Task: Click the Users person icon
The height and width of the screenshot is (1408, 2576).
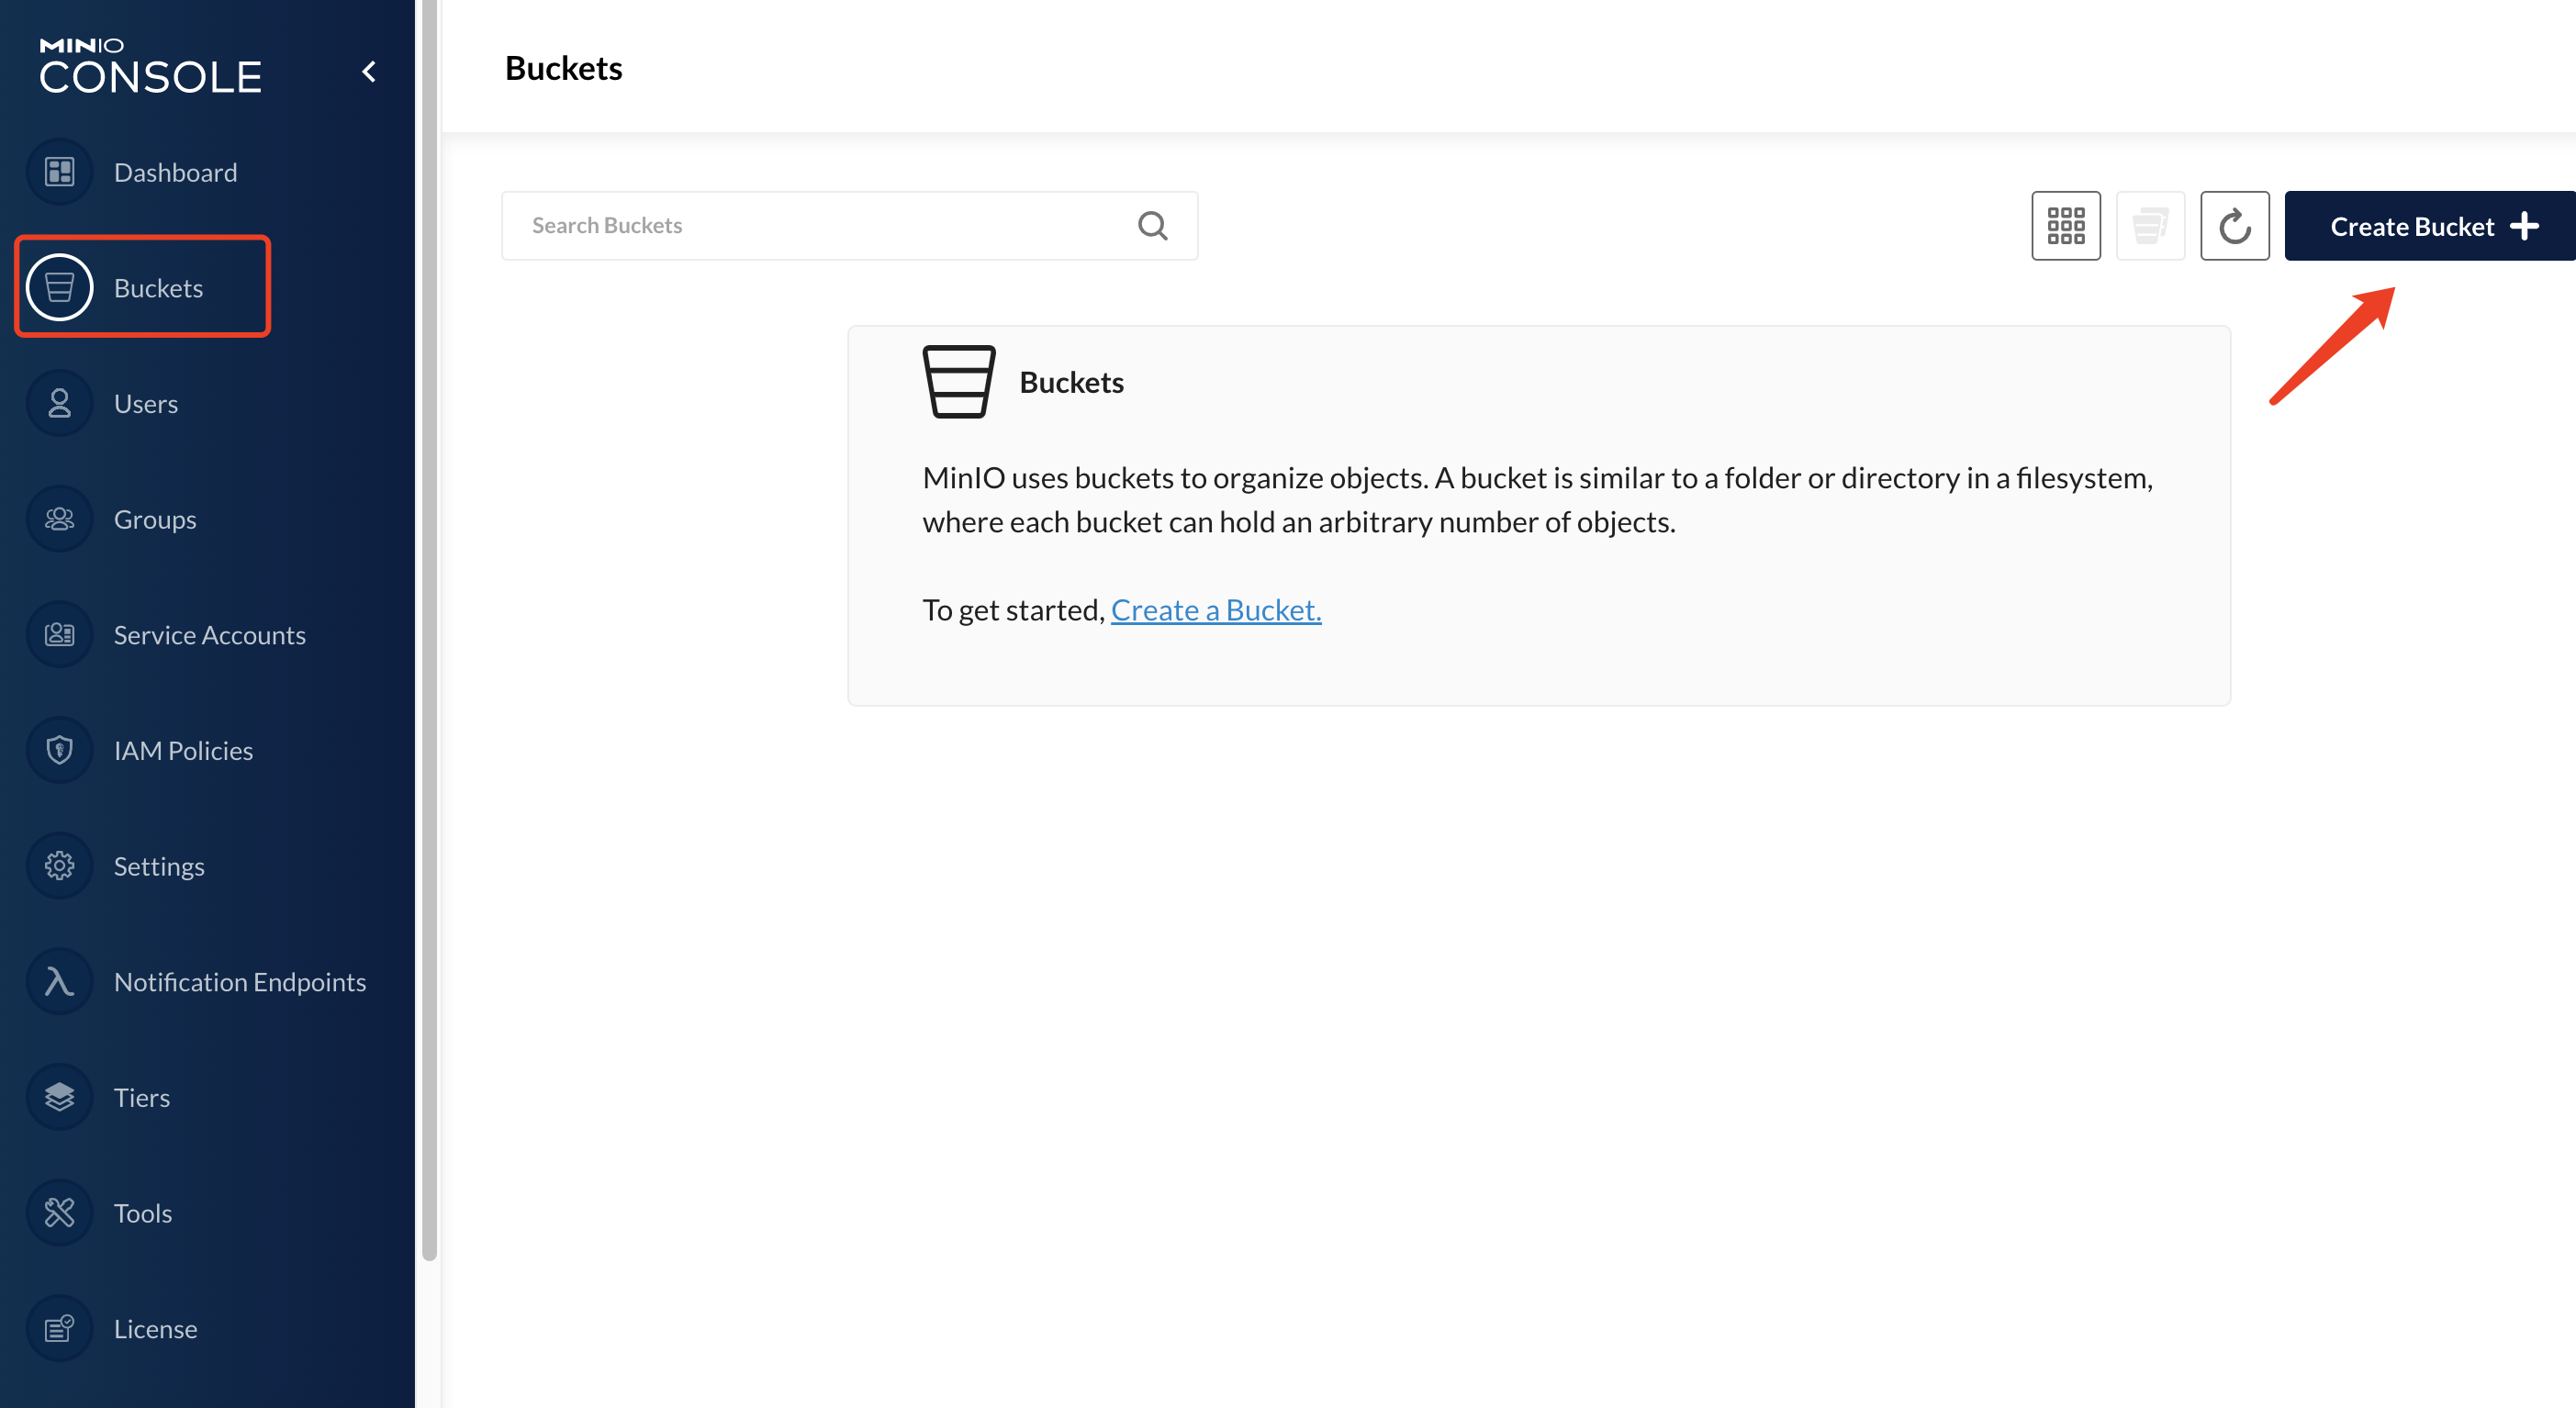Action: click(x=59, y=403)
